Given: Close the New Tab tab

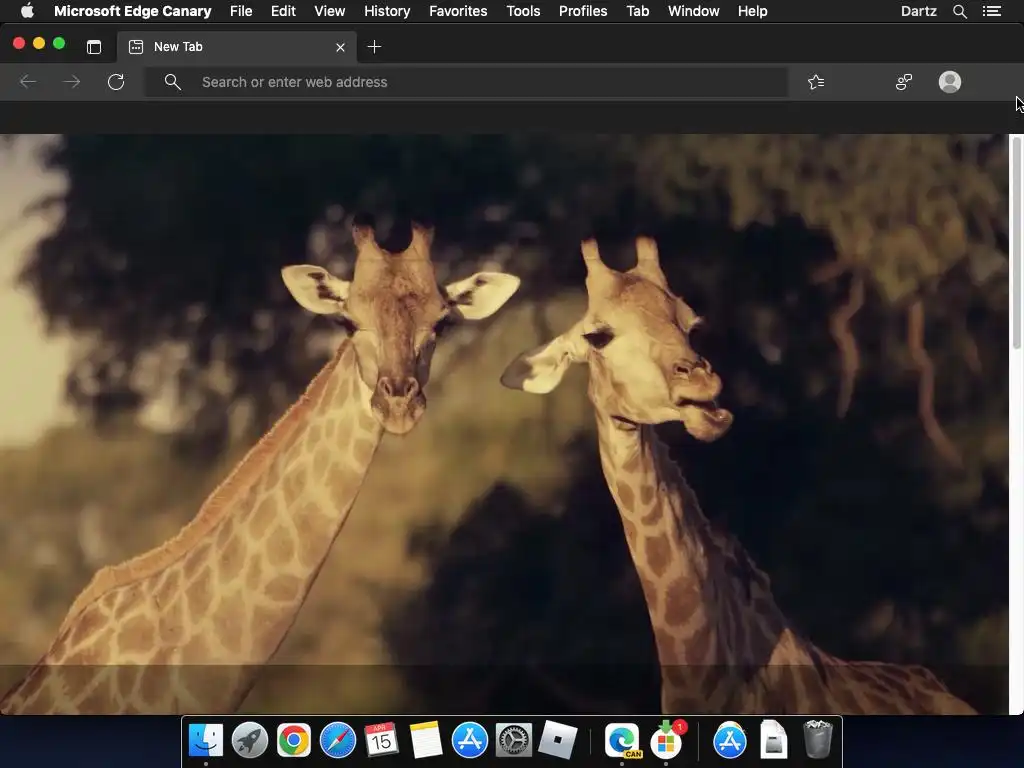Looking at the screenshot, I should [x=340, y=47].
